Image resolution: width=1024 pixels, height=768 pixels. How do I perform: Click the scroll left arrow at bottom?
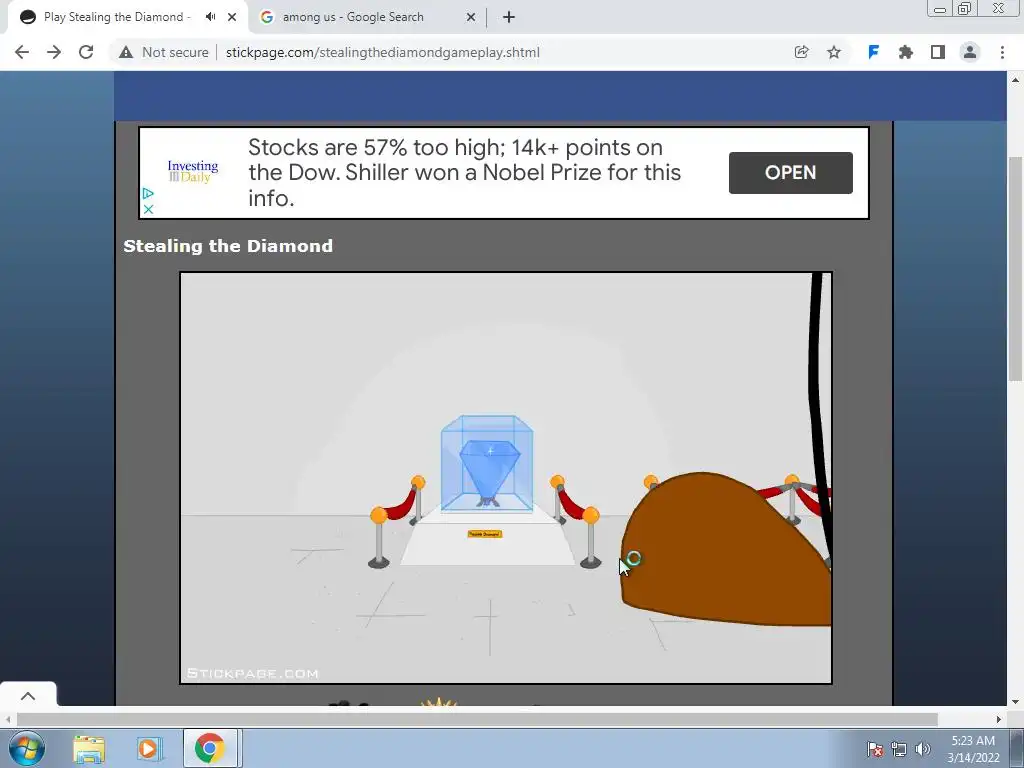7,719
